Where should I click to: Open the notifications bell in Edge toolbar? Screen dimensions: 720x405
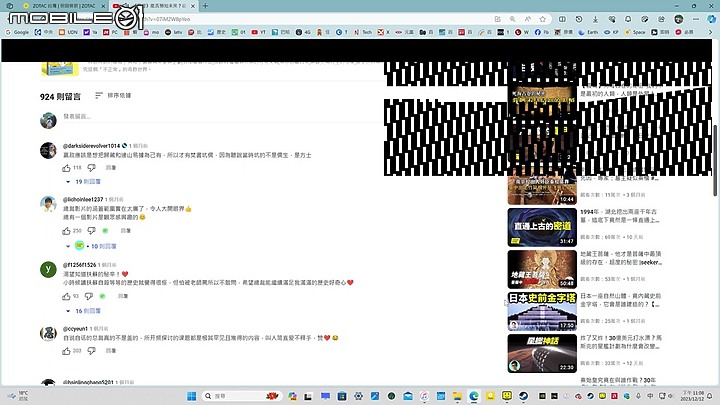(x=628, y=19)
